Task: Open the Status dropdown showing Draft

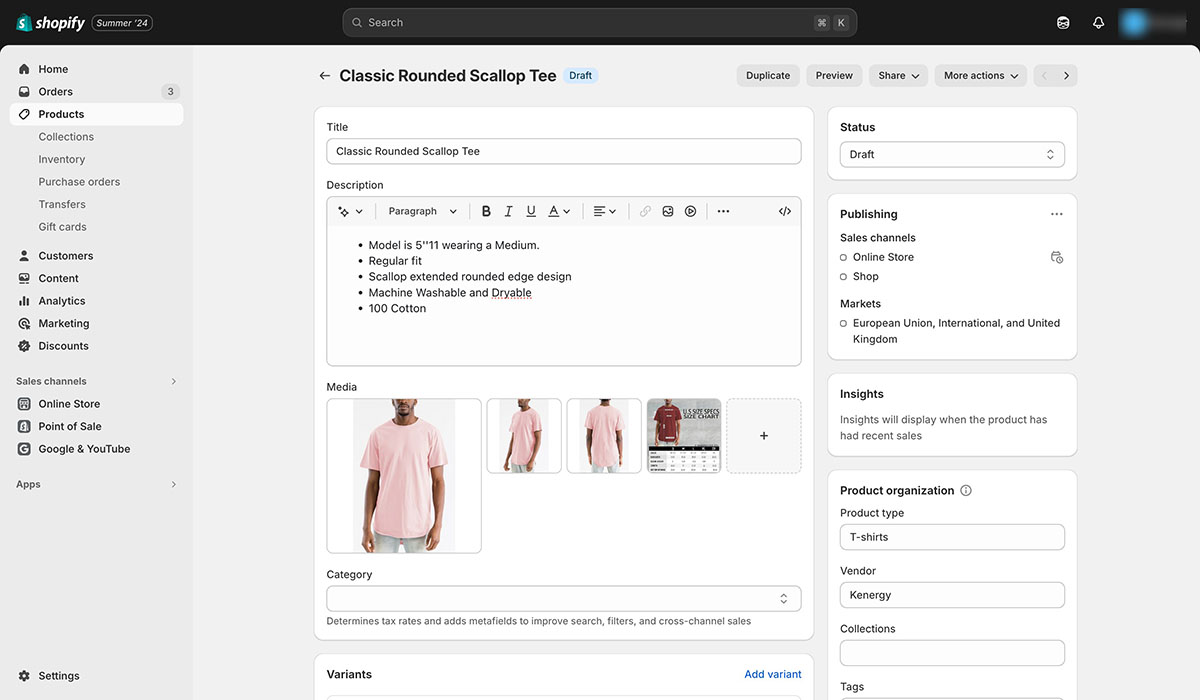Action: pos(951,154)
